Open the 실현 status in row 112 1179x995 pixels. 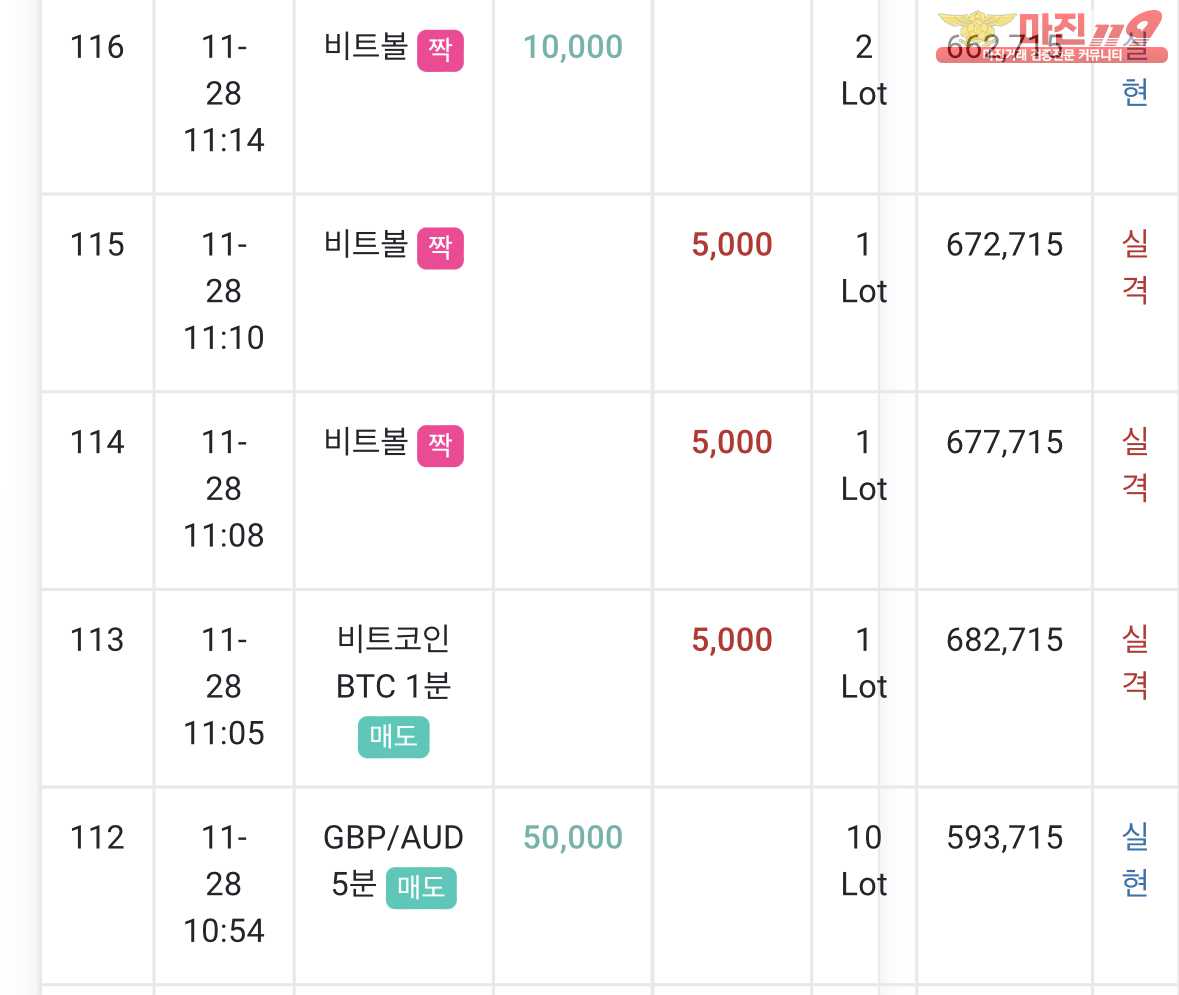[1135, 860]
